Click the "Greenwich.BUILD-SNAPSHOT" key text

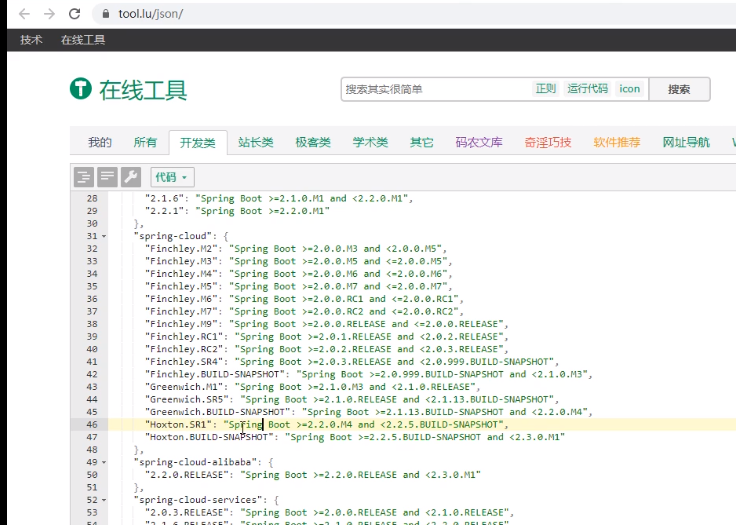[x=218, y=412]
